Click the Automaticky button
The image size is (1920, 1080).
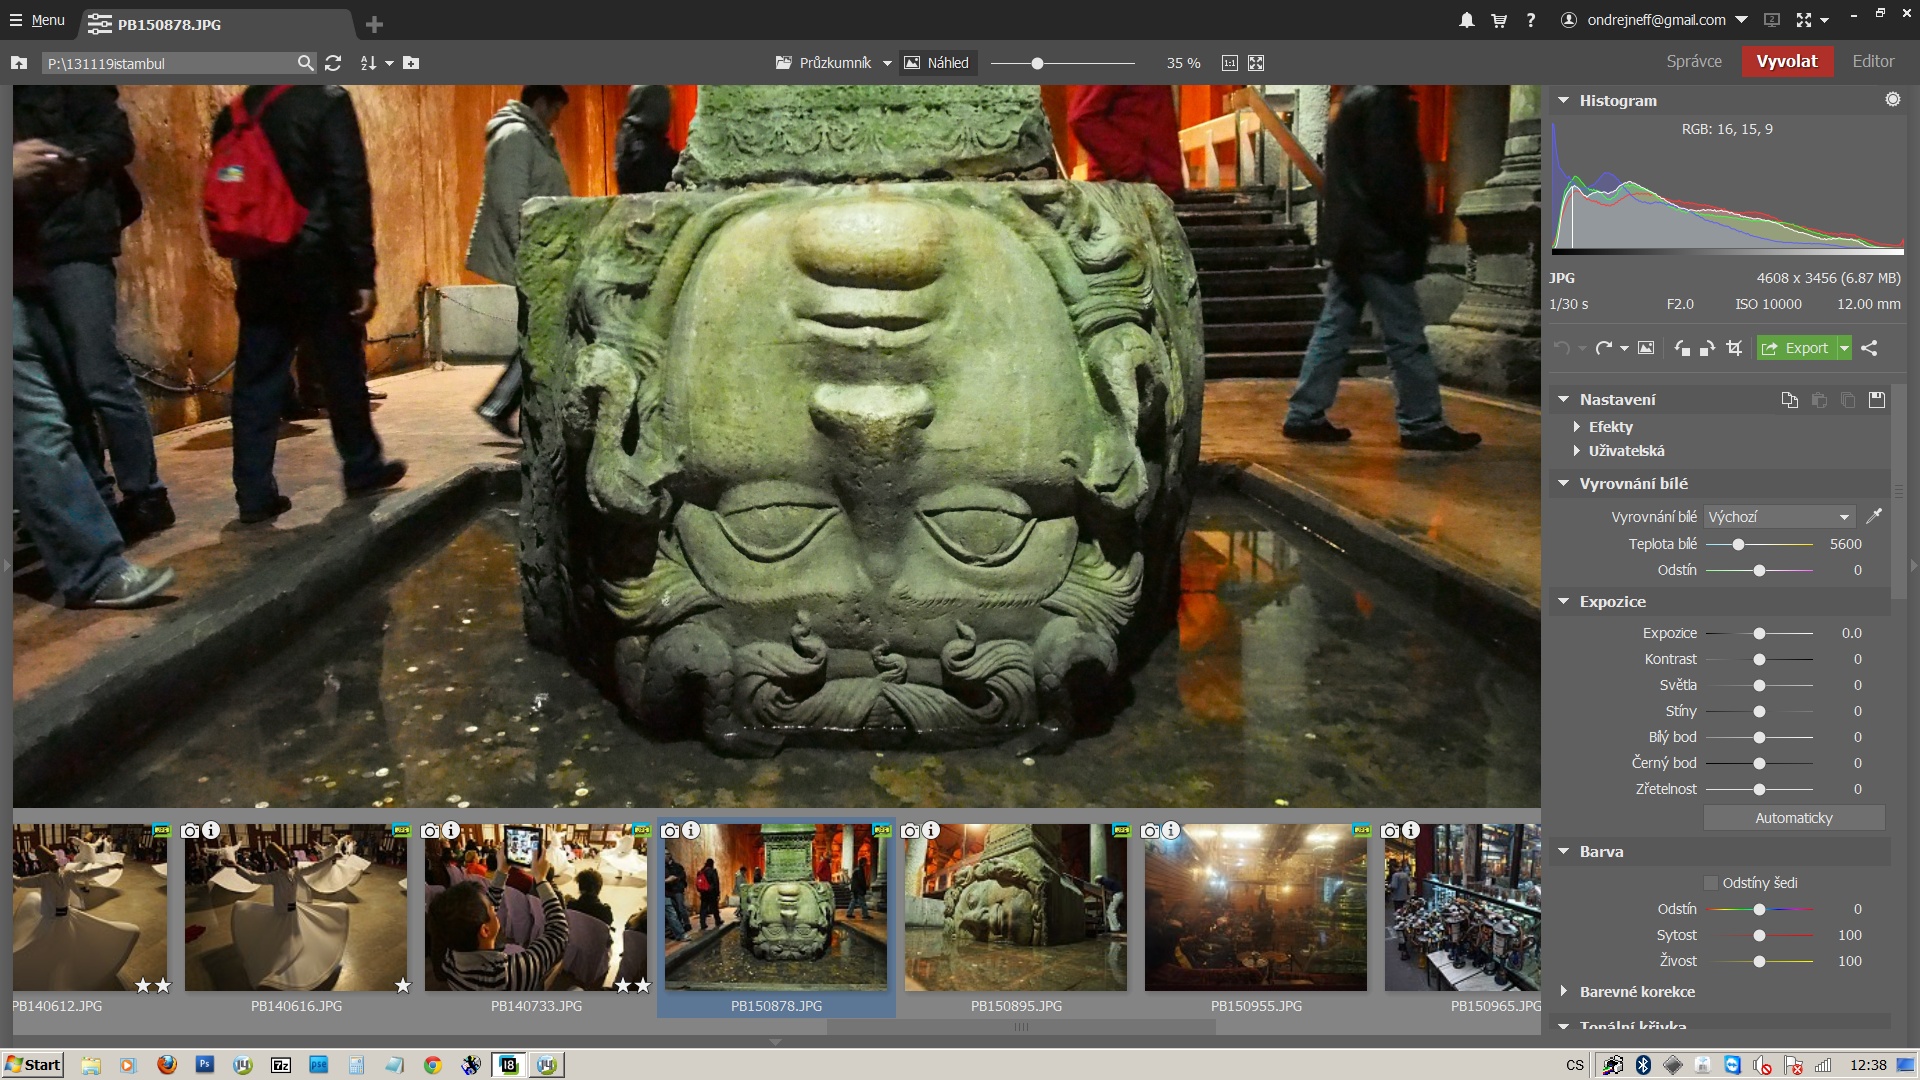(1793, 818)
